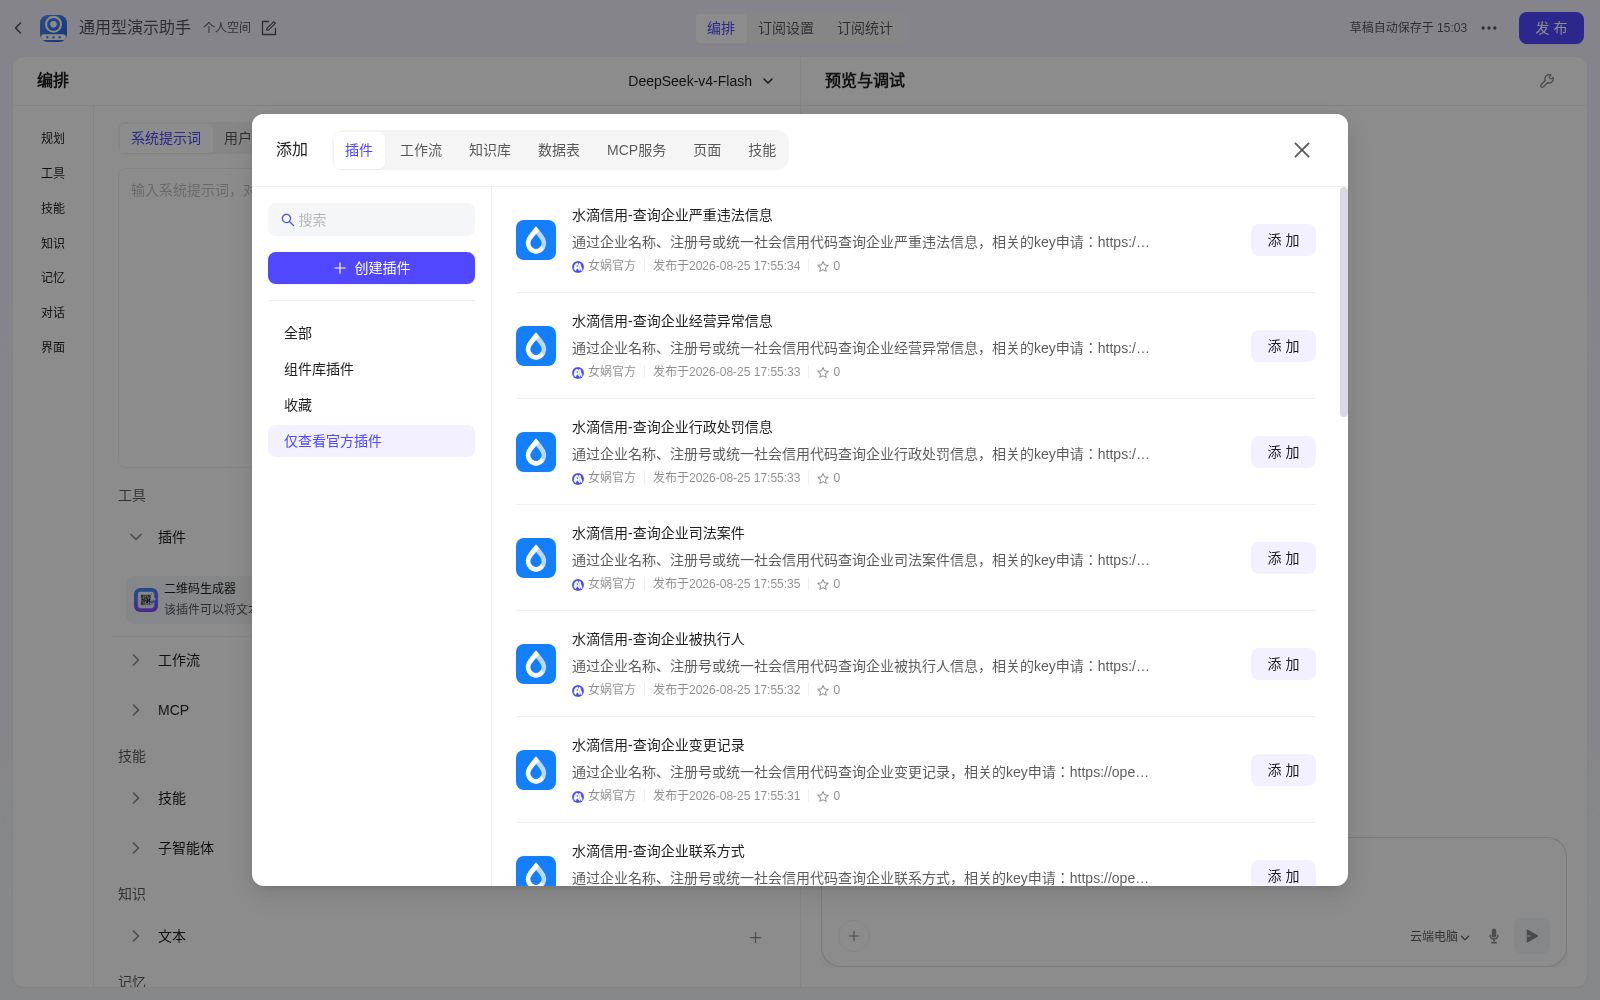Jump to 界面 in left navigation
Viewport: 1600px width, 1000px height.
point(53,347)
